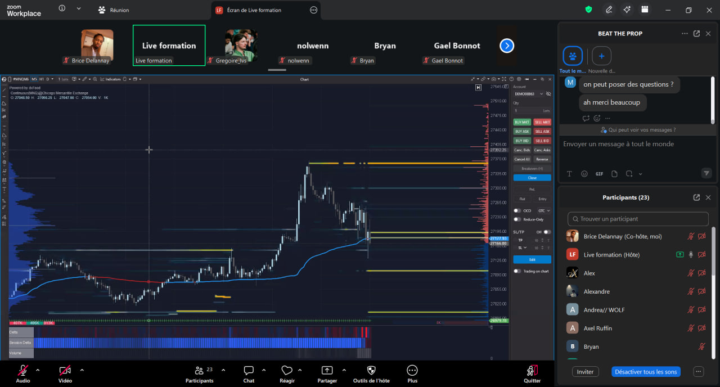Expand arrow next to Réagir button
Viewport: 720px width, 387px height.
(x=300, y=370)
